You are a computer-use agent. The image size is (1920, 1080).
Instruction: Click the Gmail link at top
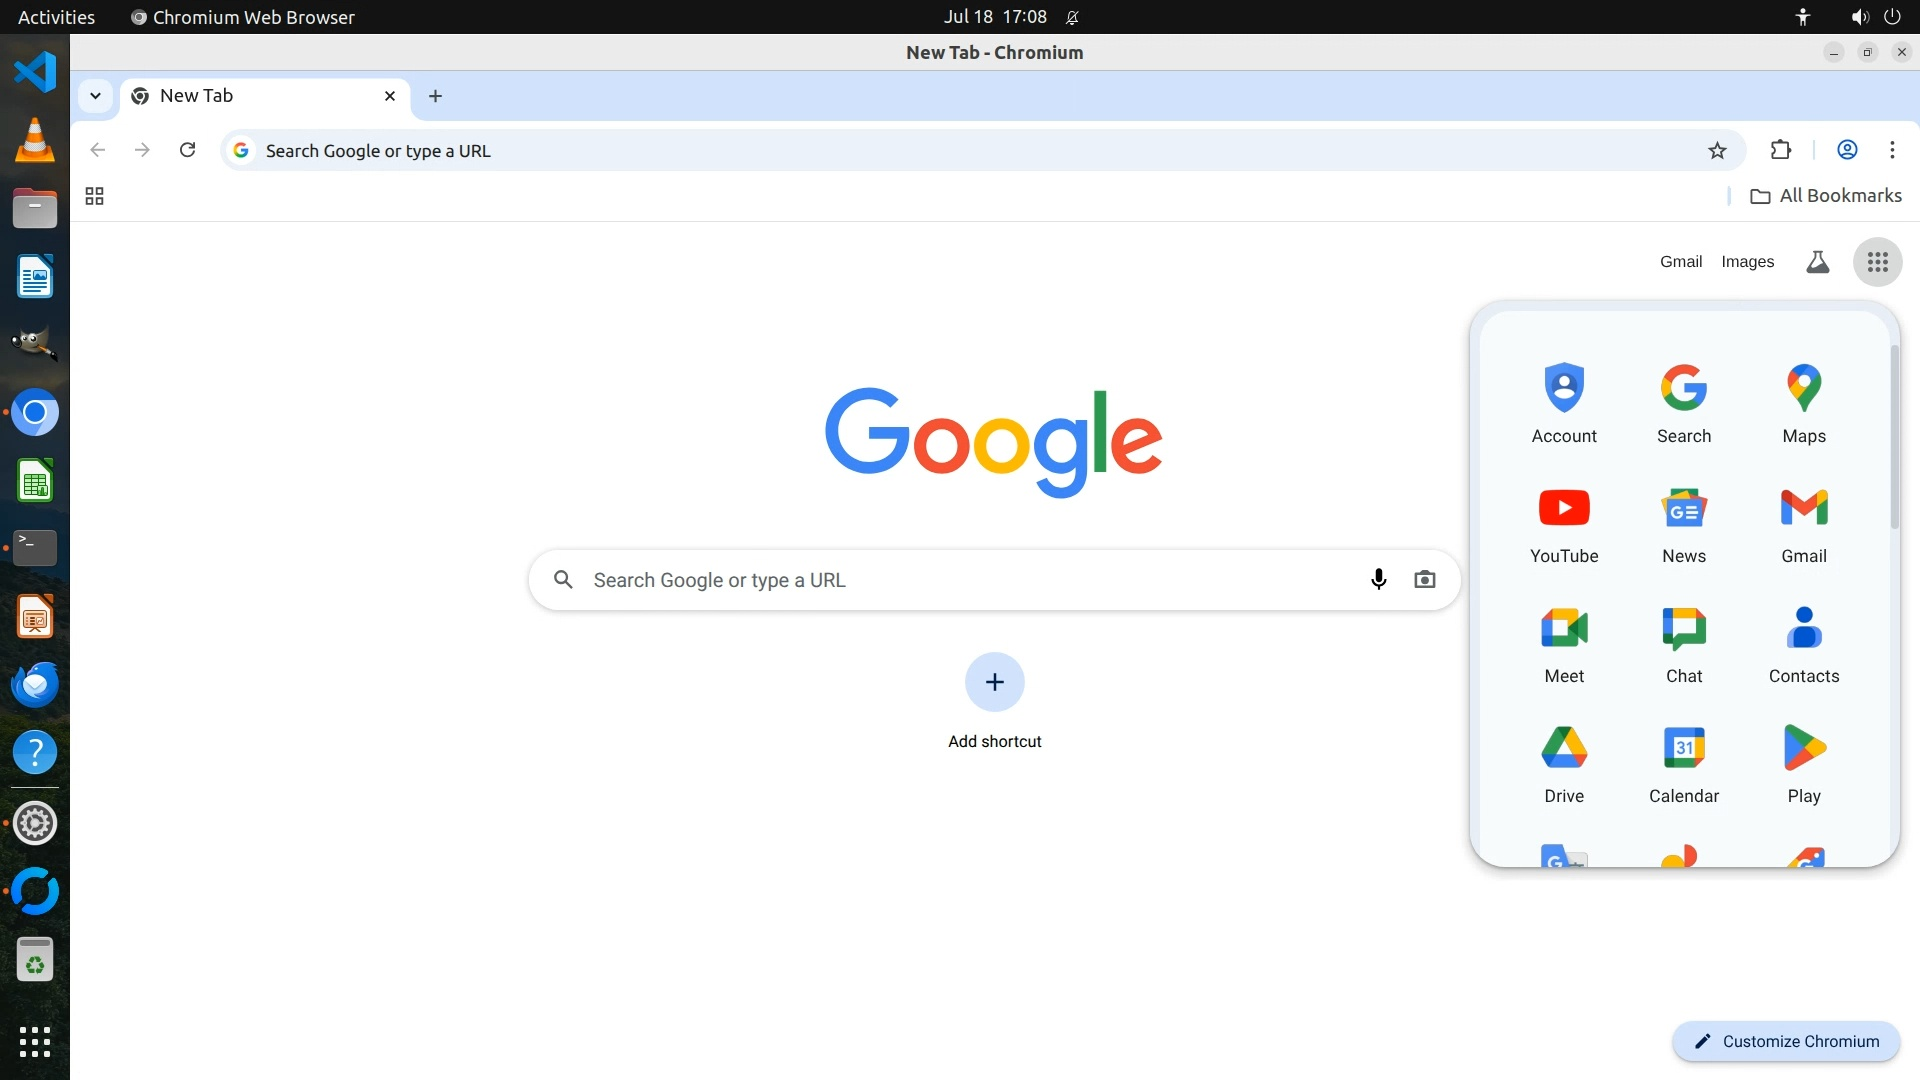(1680, 262)
